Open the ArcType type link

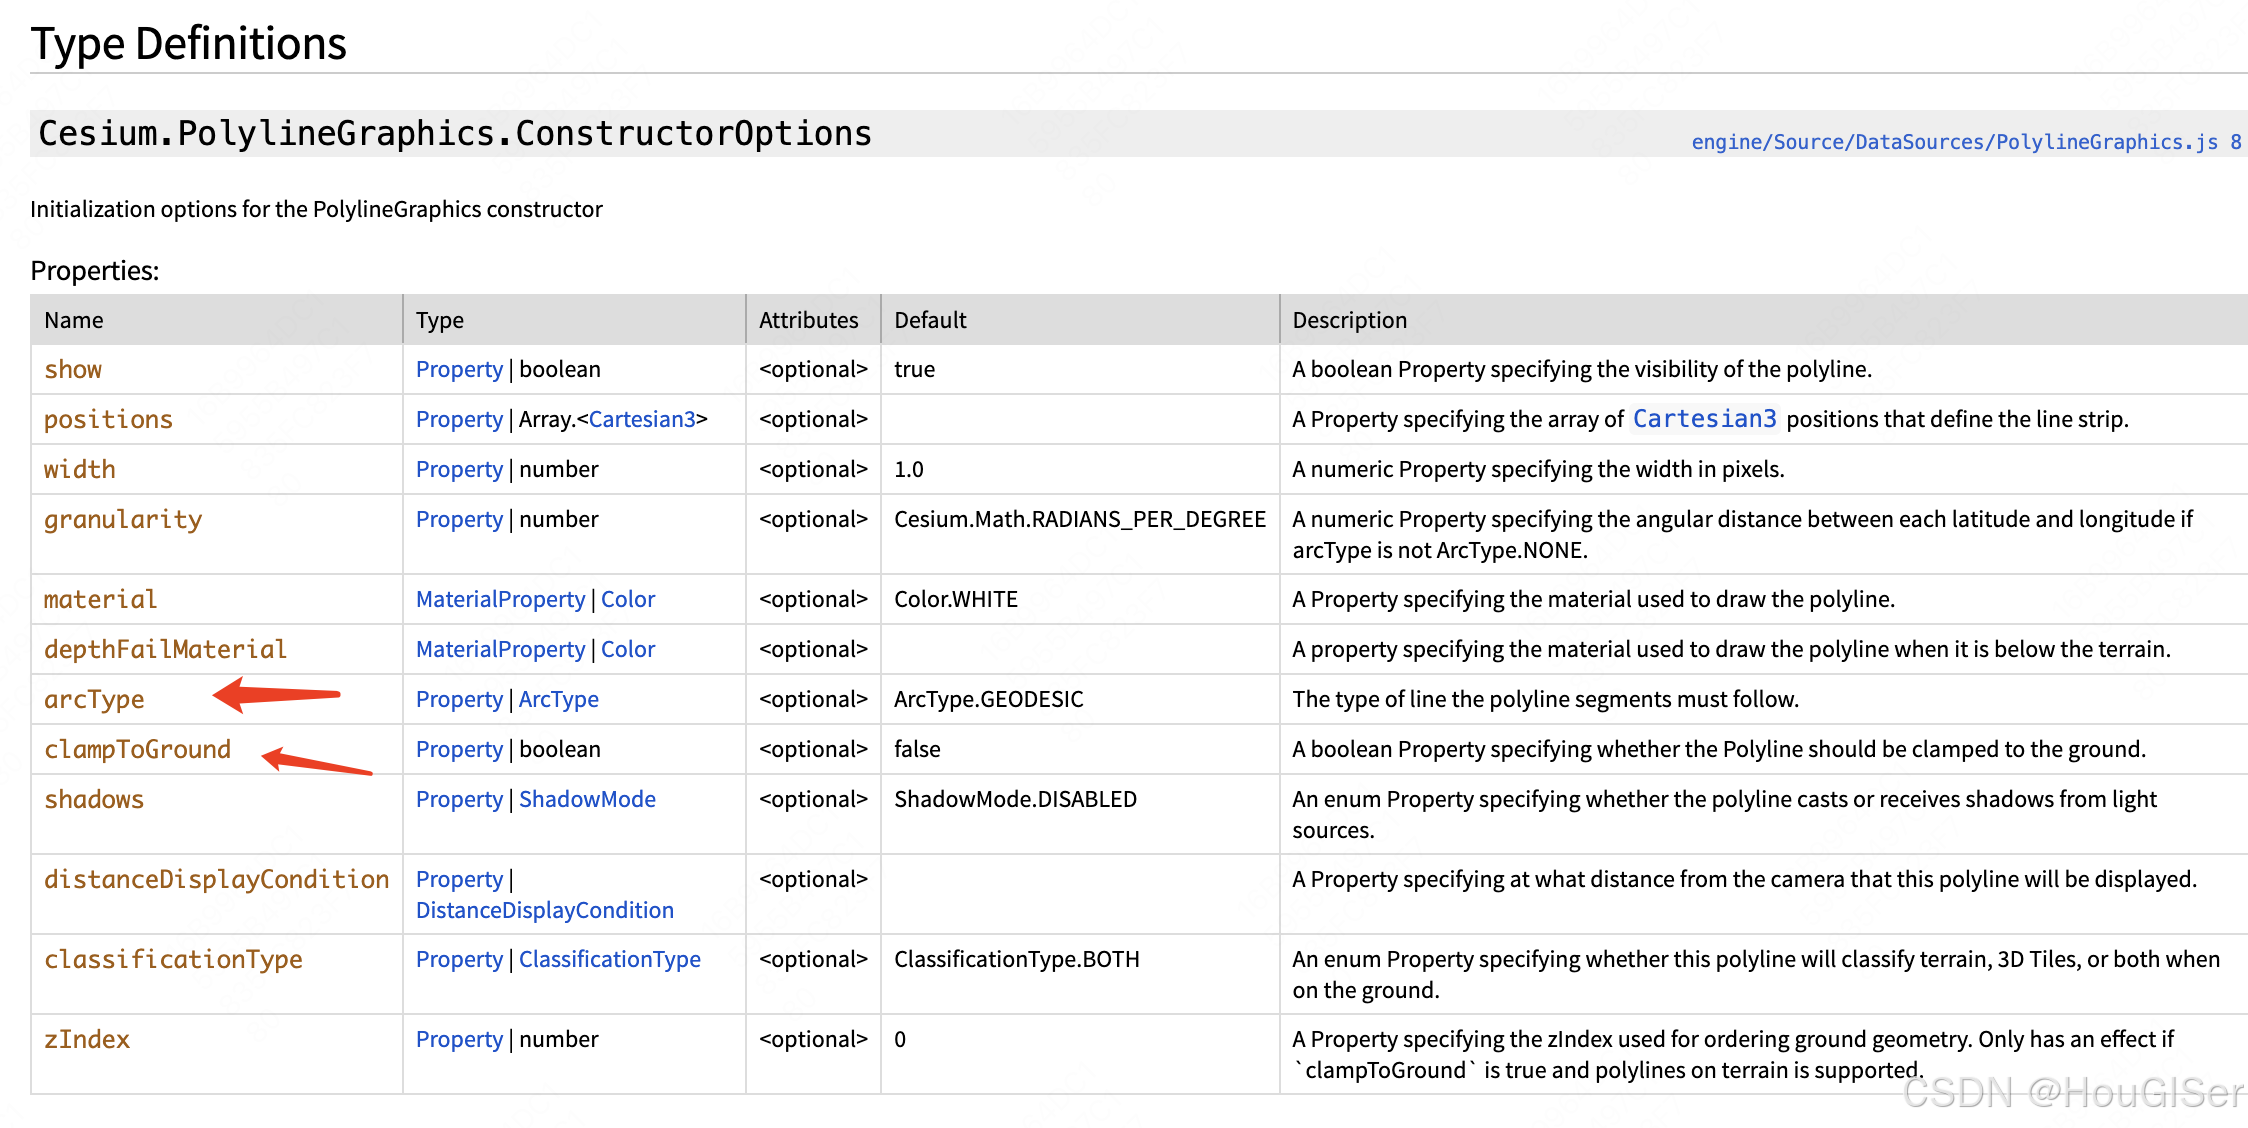click(x=559, y=699)
